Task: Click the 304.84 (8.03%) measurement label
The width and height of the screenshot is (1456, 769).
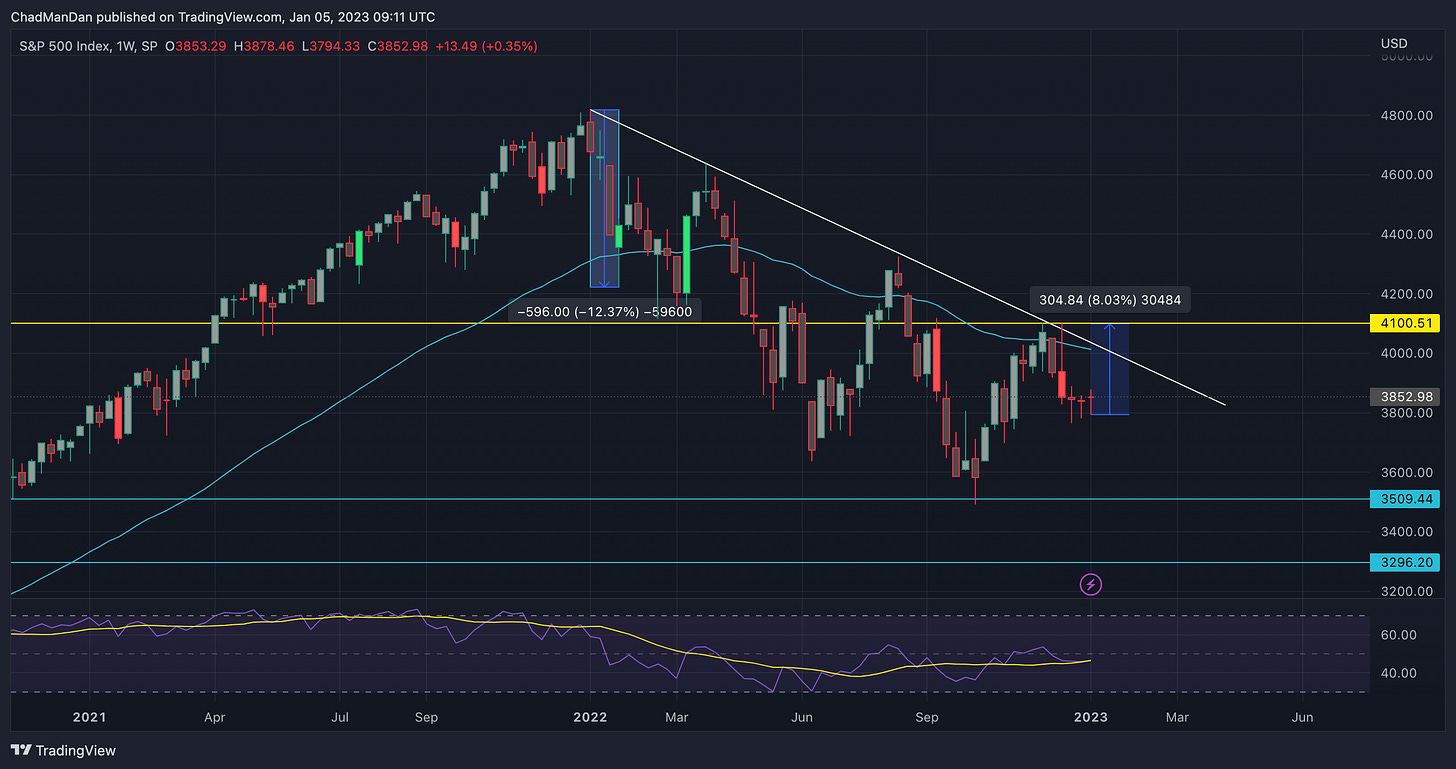Action: pos(1111,298)
